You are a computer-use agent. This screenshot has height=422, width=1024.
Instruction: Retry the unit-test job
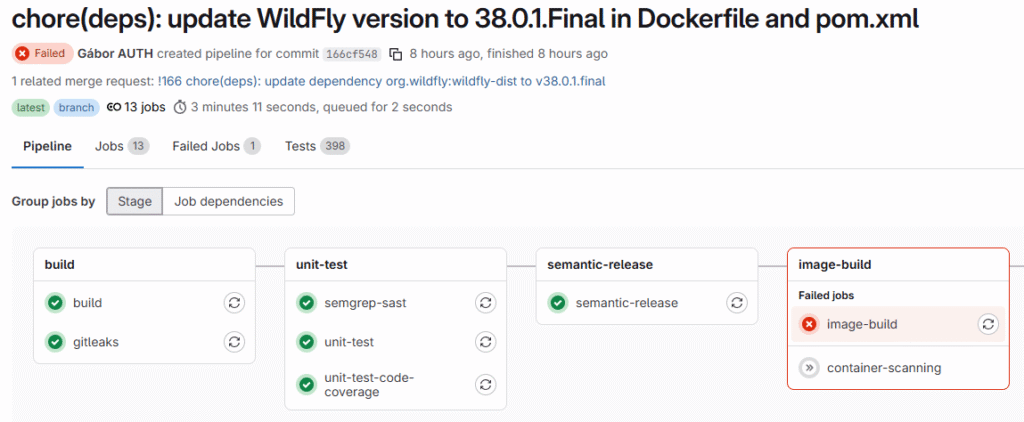point(485,342)
